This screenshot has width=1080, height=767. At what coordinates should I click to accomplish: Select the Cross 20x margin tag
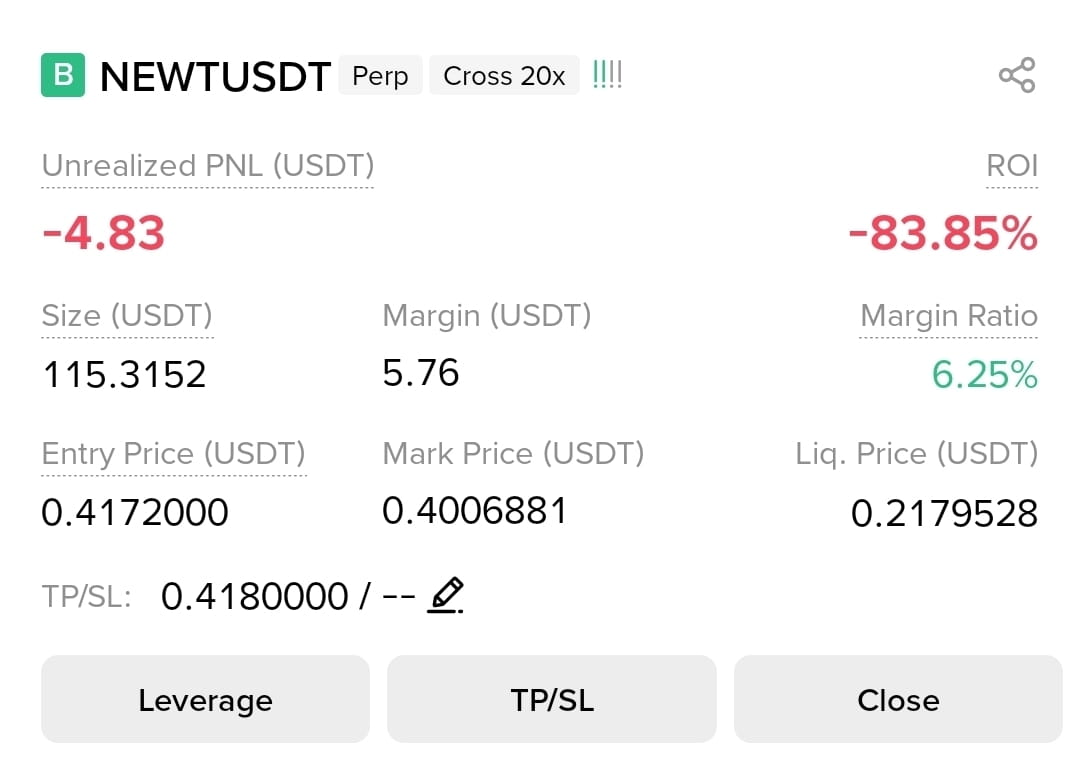pos(504,75)
